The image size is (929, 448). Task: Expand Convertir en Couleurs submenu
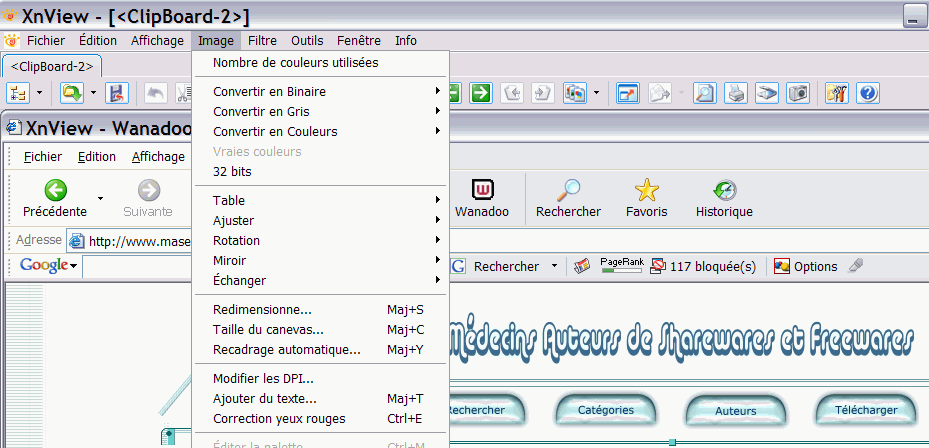pos(321,132)
